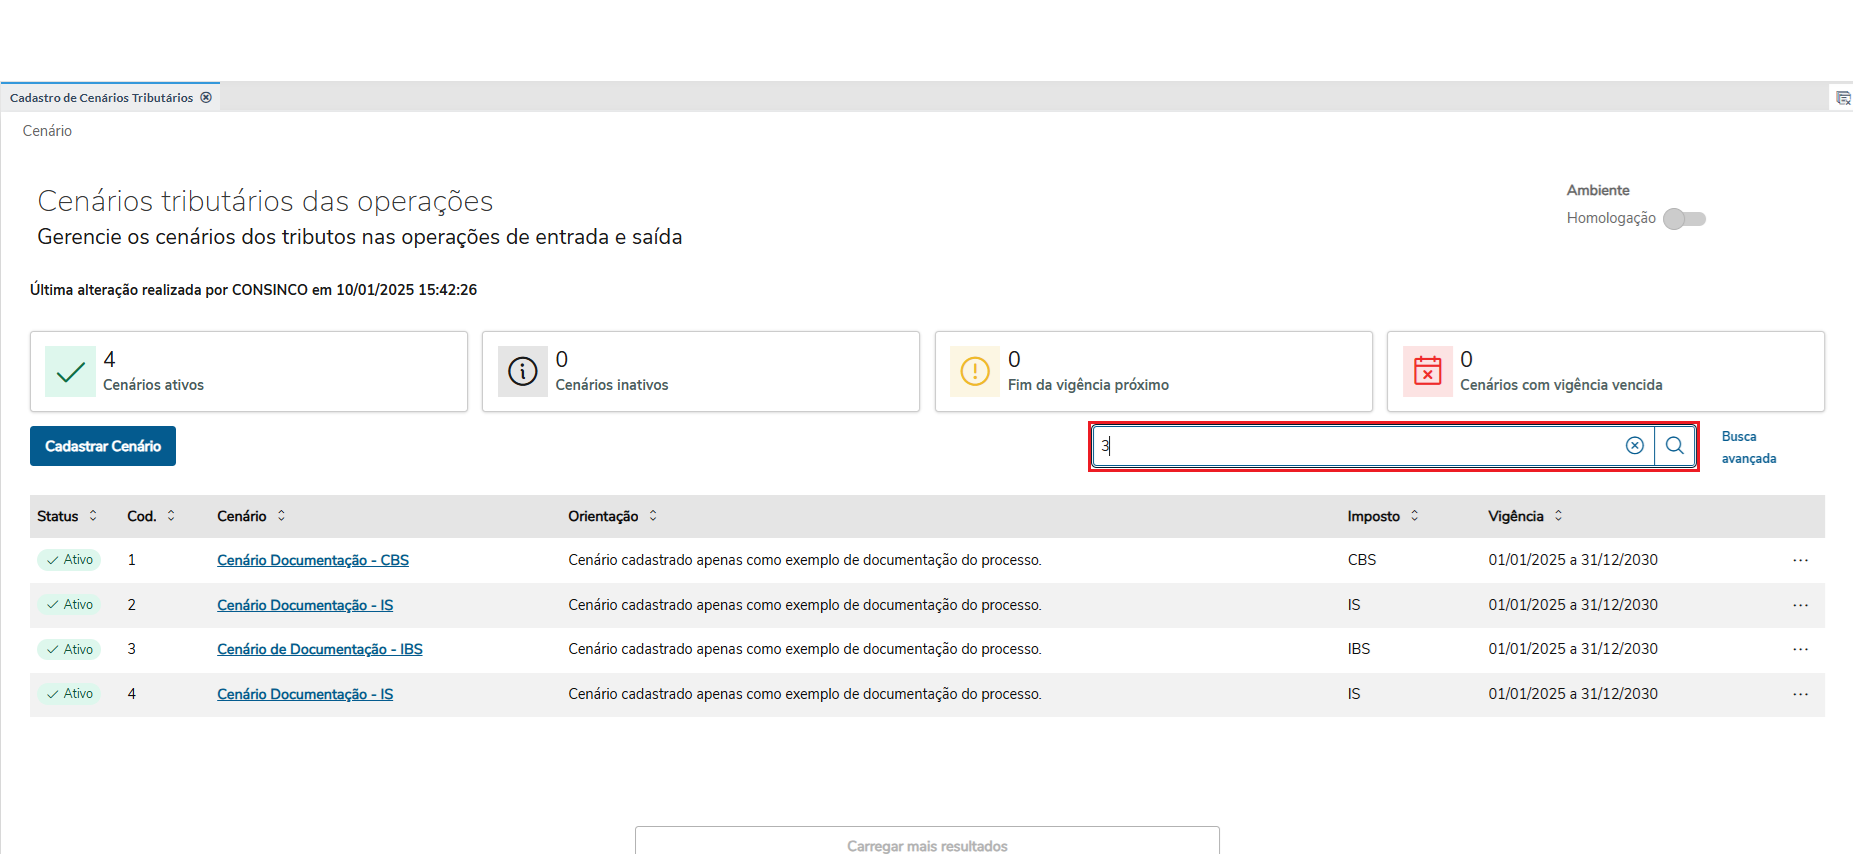Click the Cenários inativos info icon
The height and width of the screenshot is (854, 1855).
pyautogui.click(x=523, y=372)
